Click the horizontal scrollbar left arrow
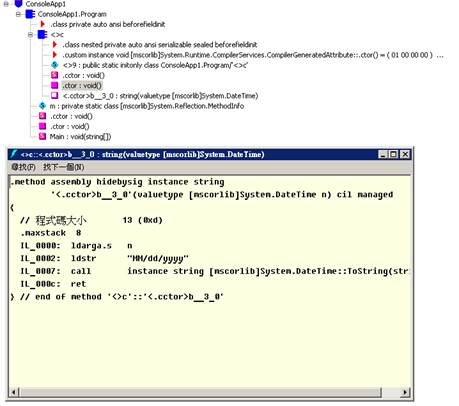The height and width of the screenshot is (406, 459). 14,392
